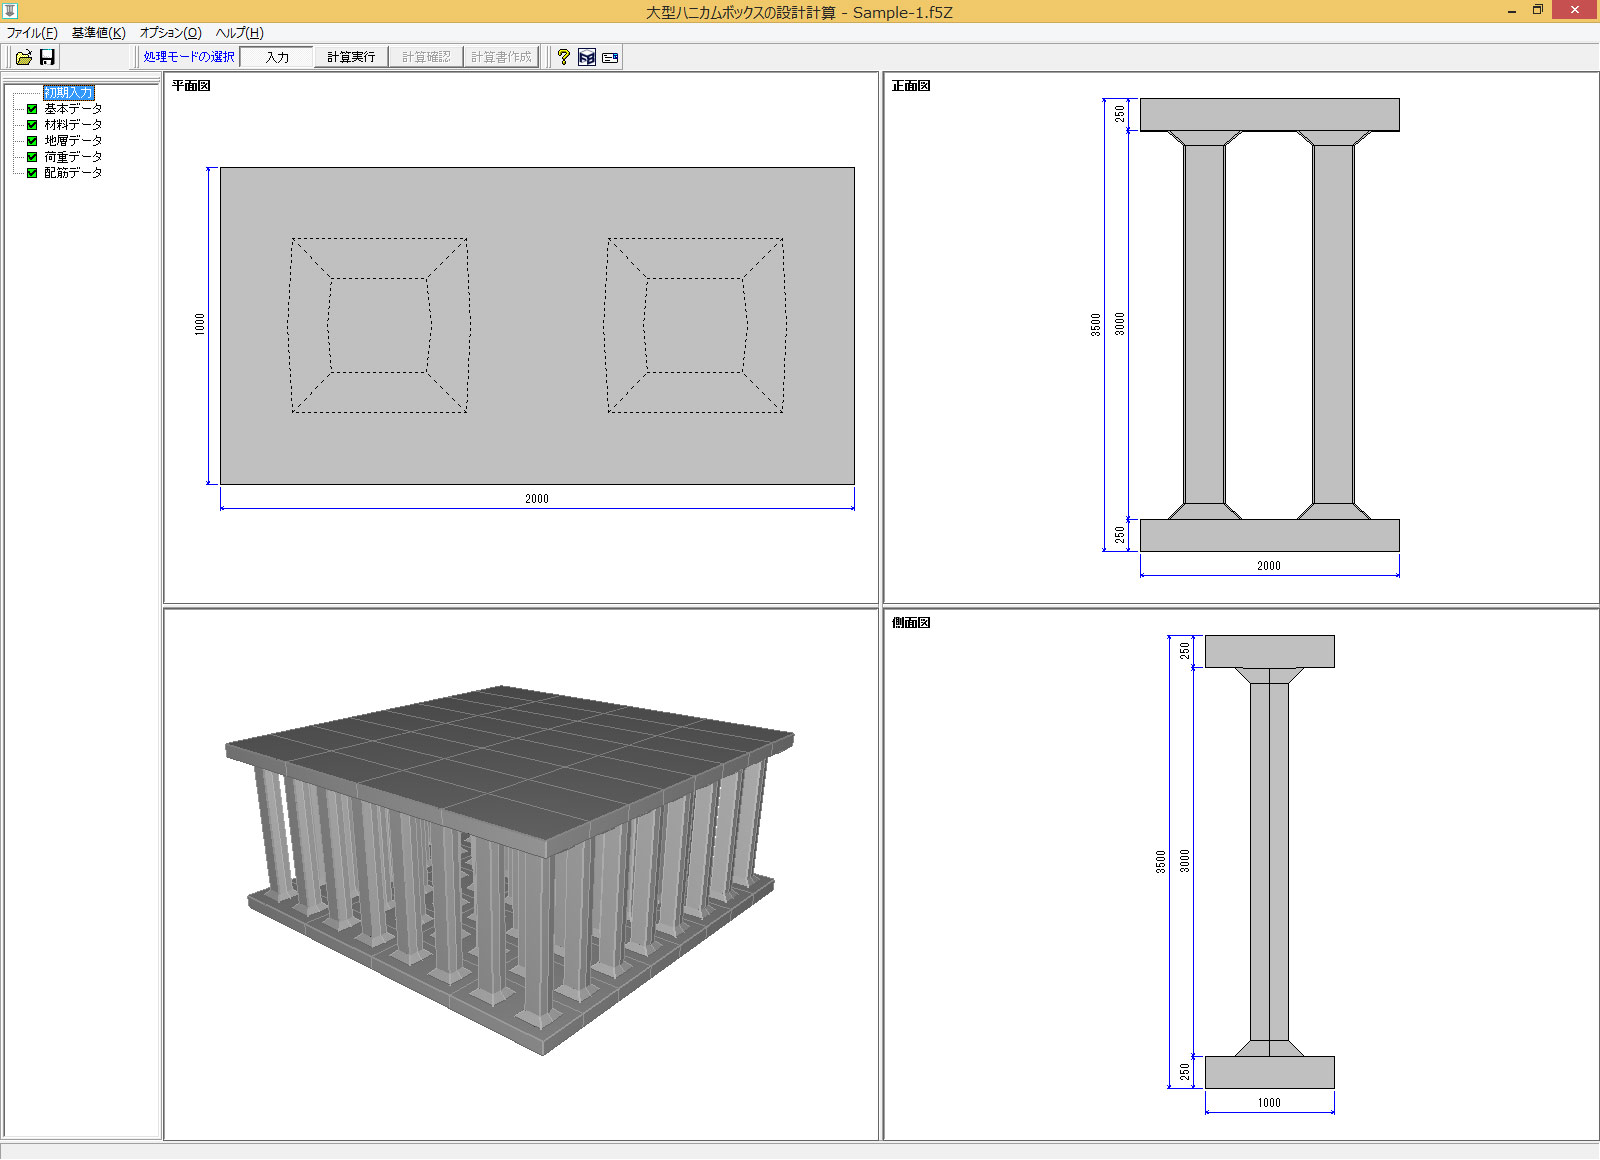Click the open file folder icon
The image size is (1600, 1160).
(24, 57)
